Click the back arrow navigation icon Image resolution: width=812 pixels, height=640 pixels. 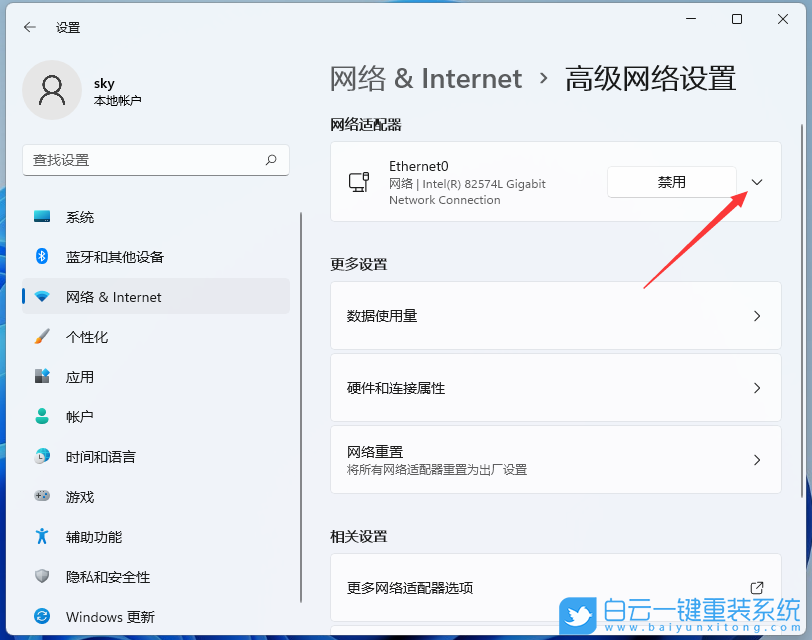click(x=27, y=27)
